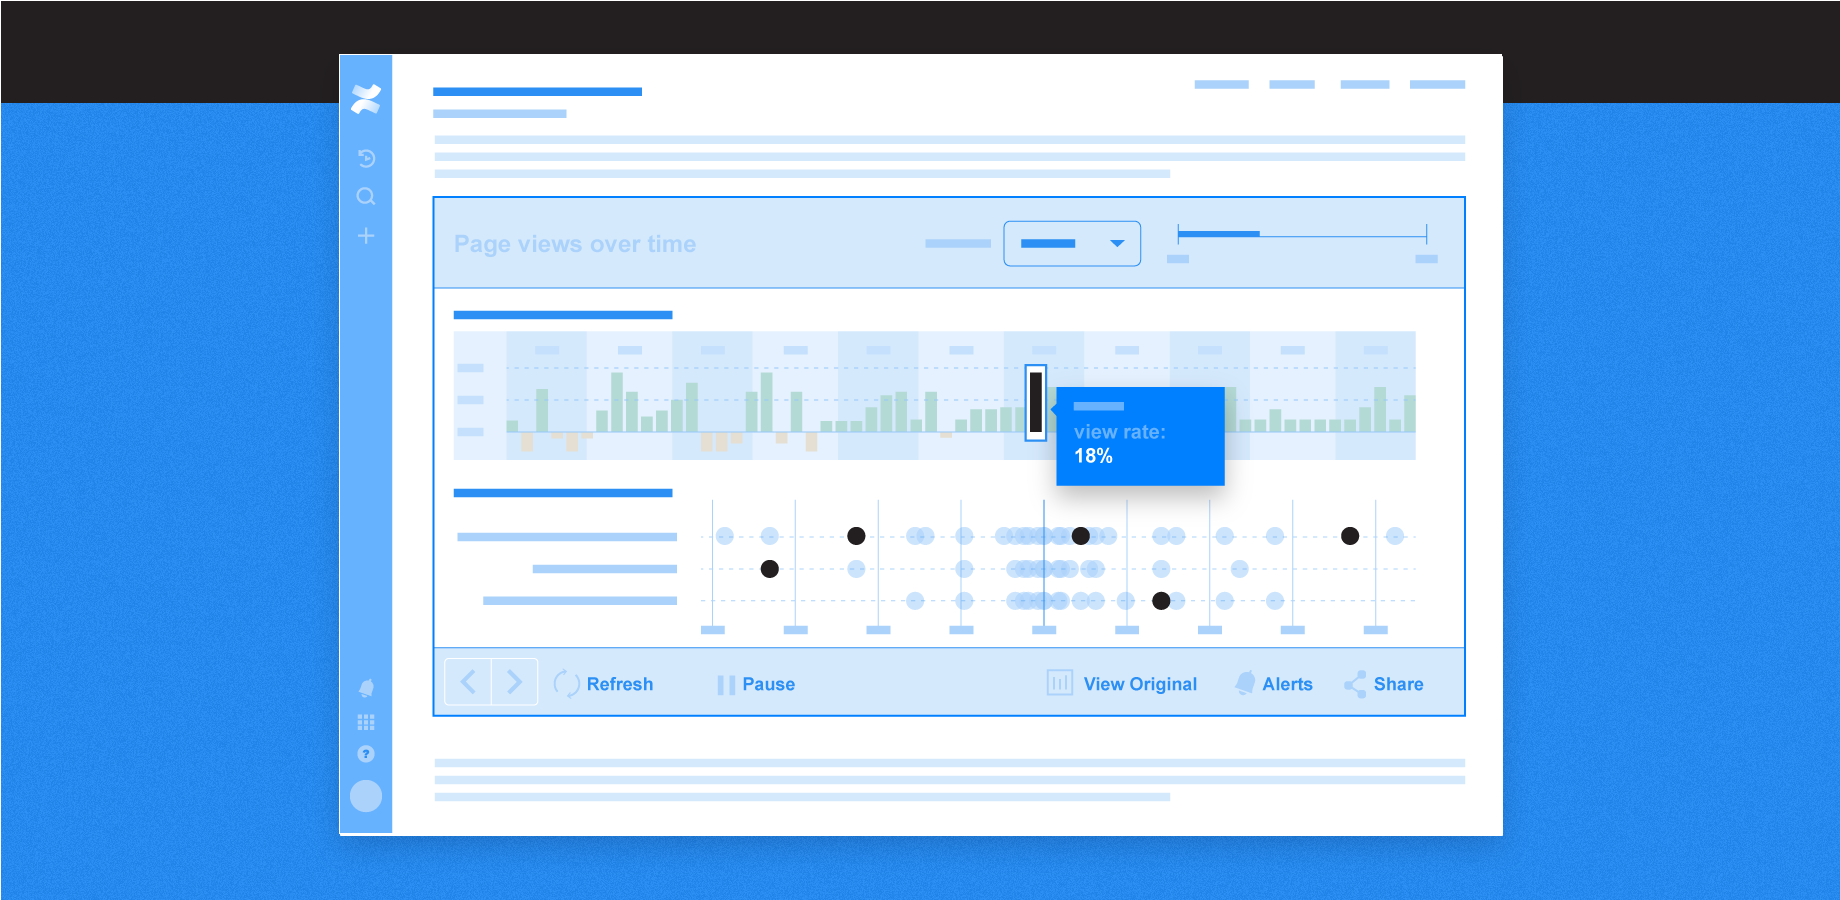Click the circular refresh arrow icon

click(x=566, y=684)
